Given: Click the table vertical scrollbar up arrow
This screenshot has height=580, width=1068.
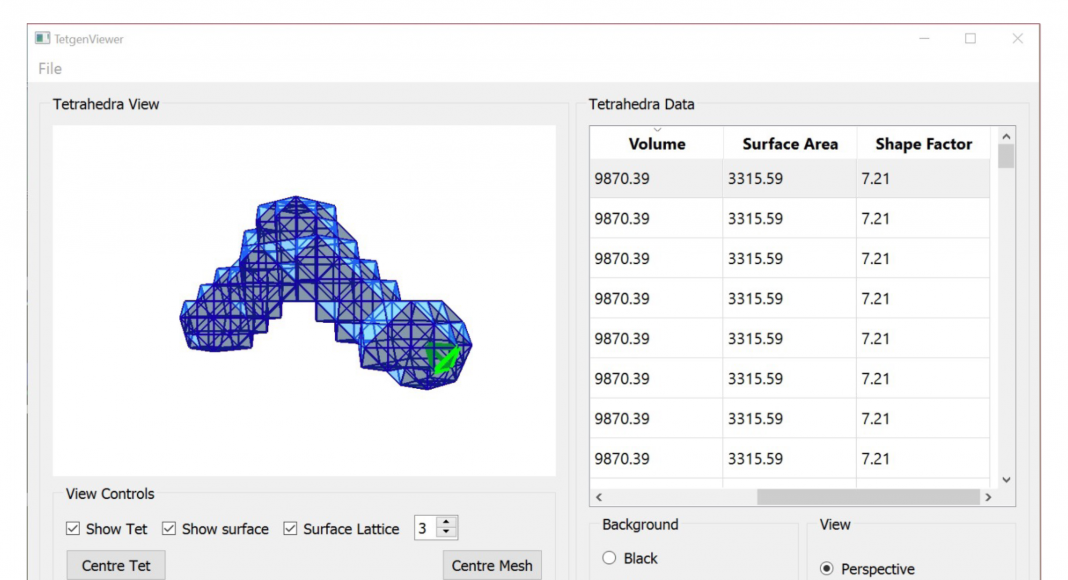Looking at the screenshot, I should coord(1006,136).
